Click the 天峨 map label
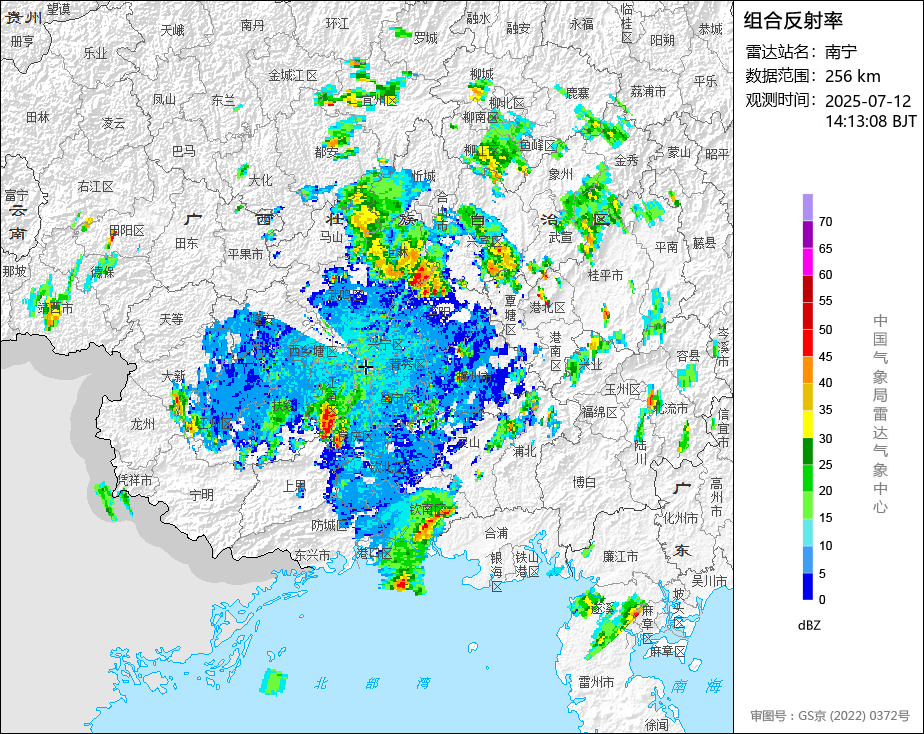The height and width of the screenshot is (734, 924). (x=173, y=29)
